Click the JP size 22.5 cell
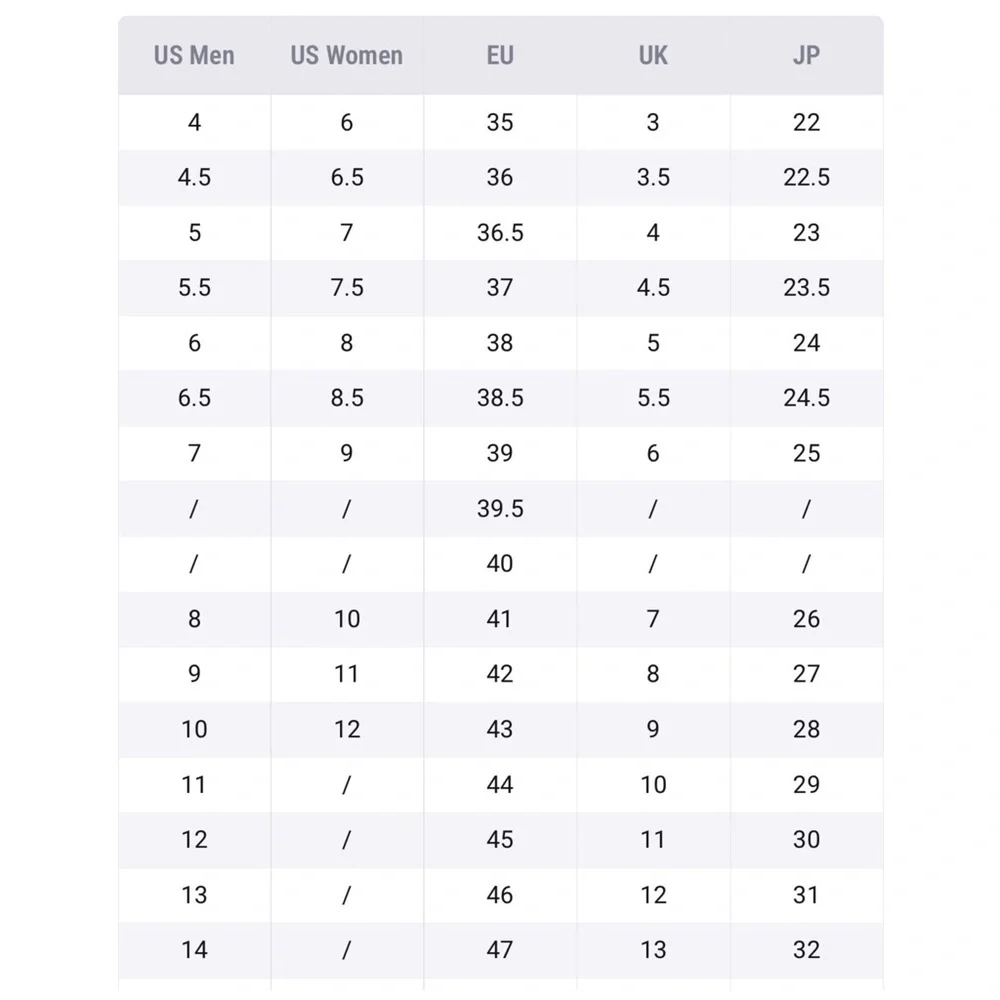 point(807,177)
